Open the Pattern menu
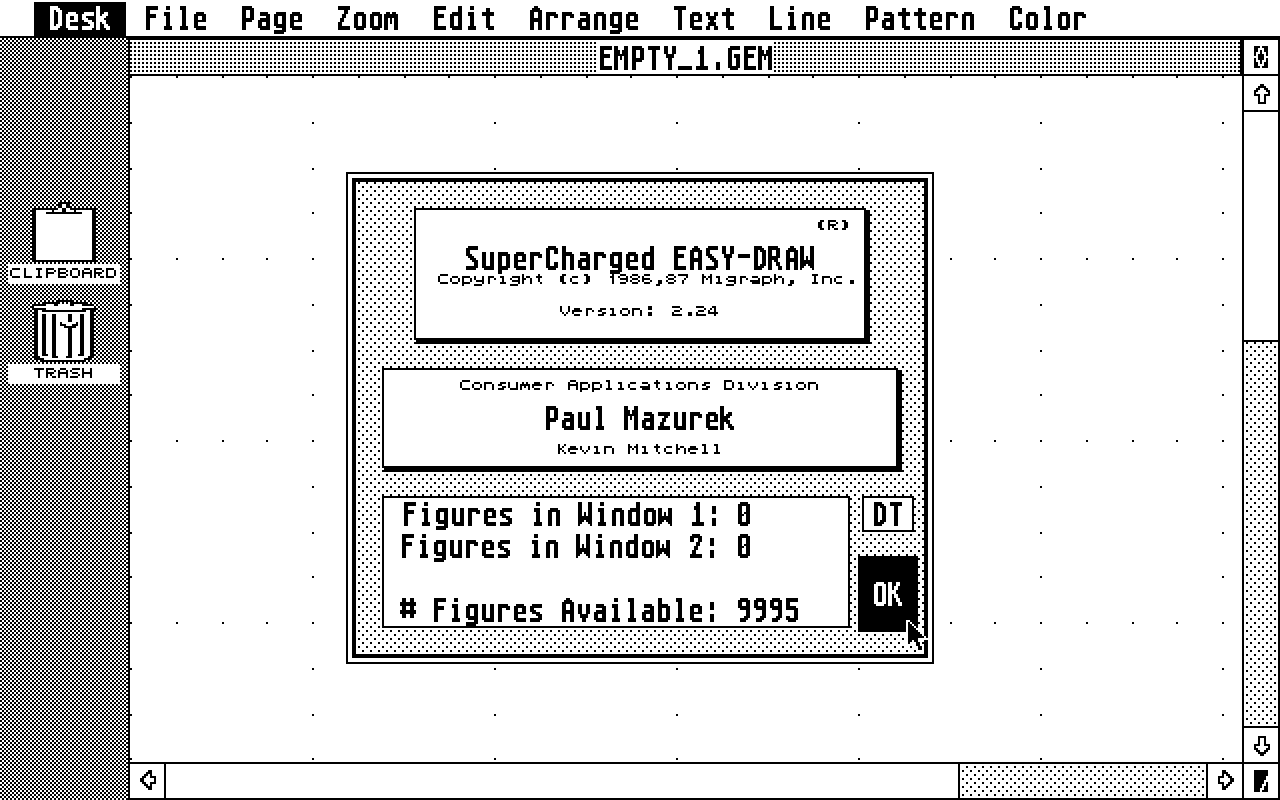 point(919,19)
